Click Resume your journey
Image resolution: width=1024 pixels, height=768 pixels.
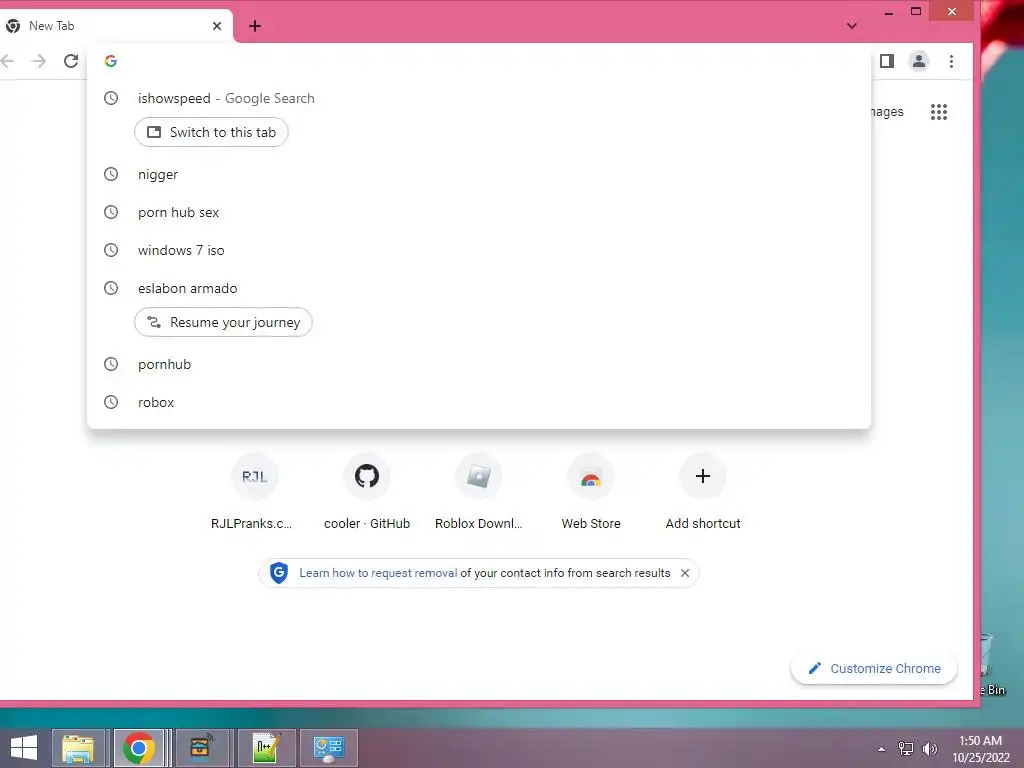[223, 323]
